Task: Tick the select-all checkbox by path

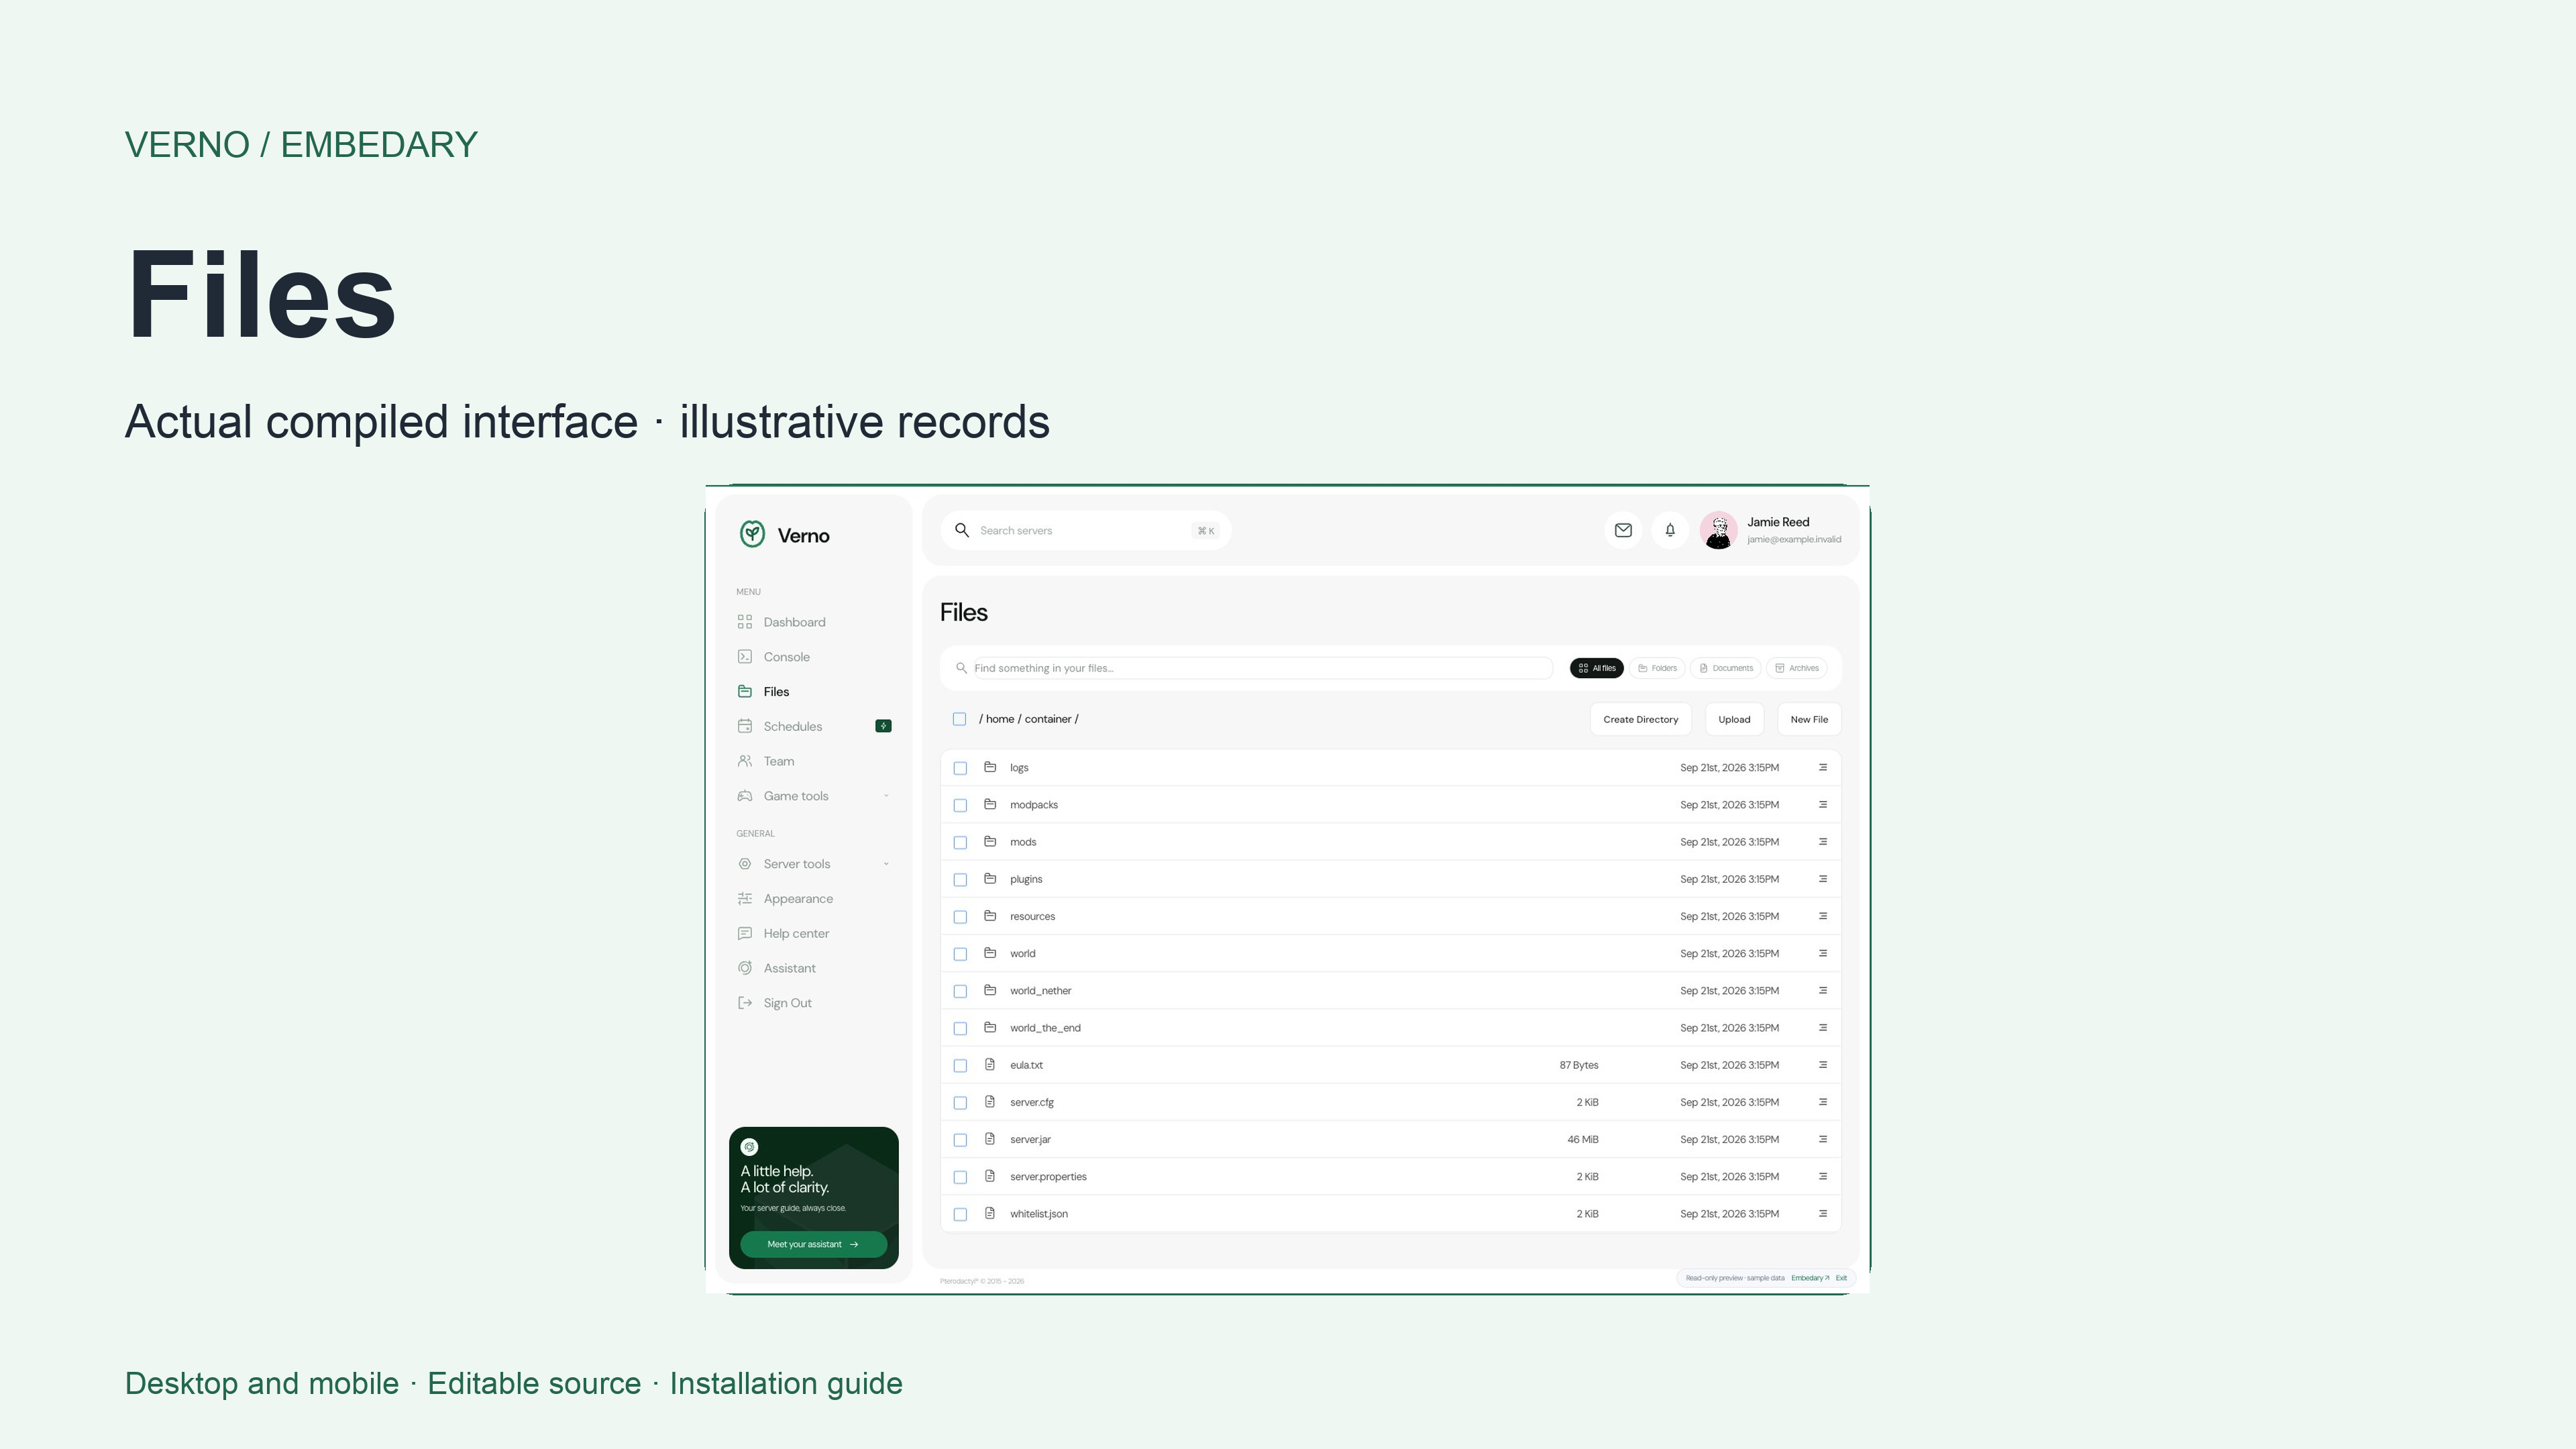Action: (959, 719)
